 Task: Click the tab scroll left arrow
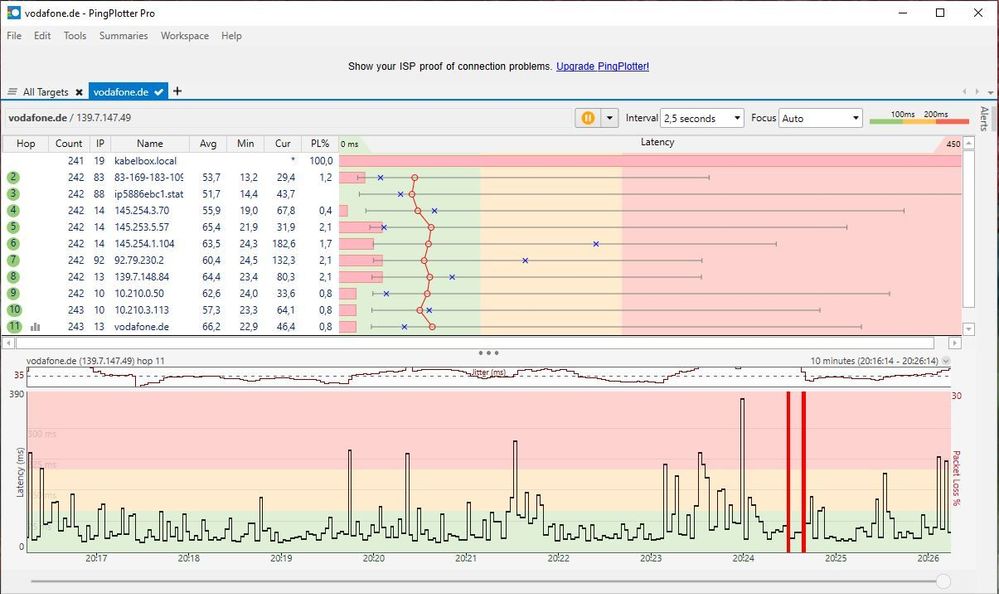[965, 92]
